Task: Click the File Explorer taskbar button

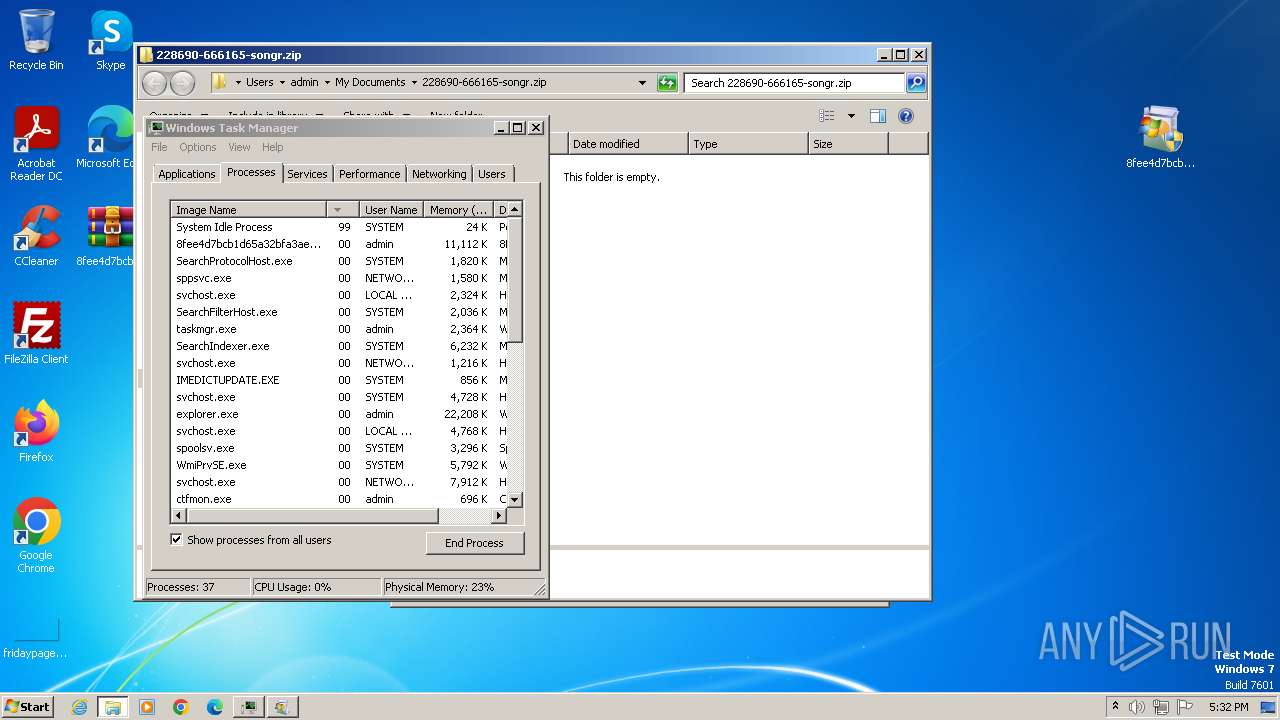Action: click(x=113, y=707)
